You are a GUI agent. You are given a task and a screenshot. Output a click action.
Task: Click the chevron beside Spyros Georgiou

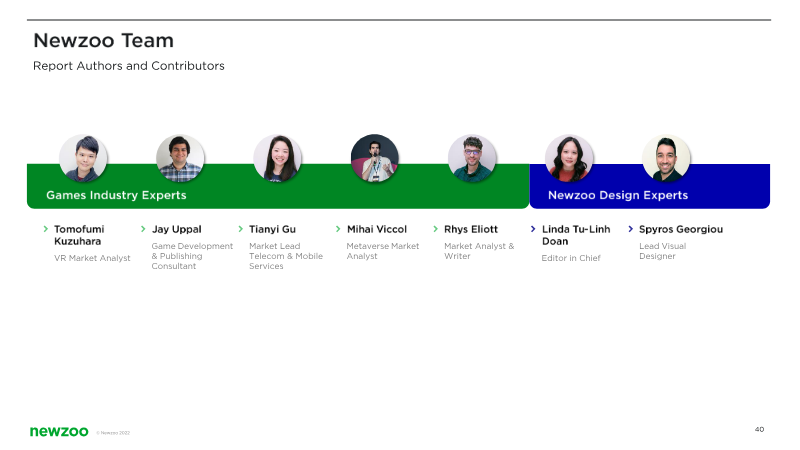[x=630, y=229]
